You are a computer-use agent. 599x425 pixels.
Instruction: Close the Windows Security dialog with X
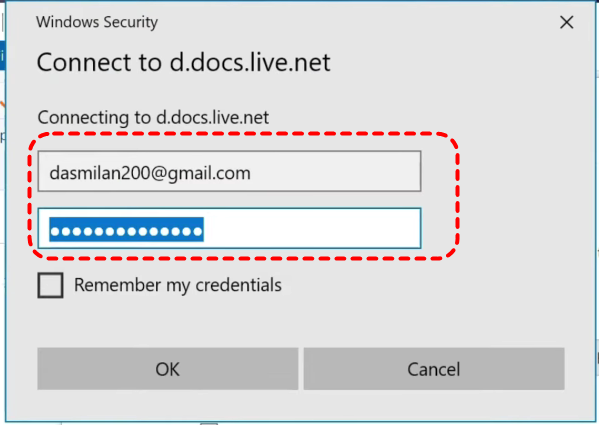(x=567, y=22)
